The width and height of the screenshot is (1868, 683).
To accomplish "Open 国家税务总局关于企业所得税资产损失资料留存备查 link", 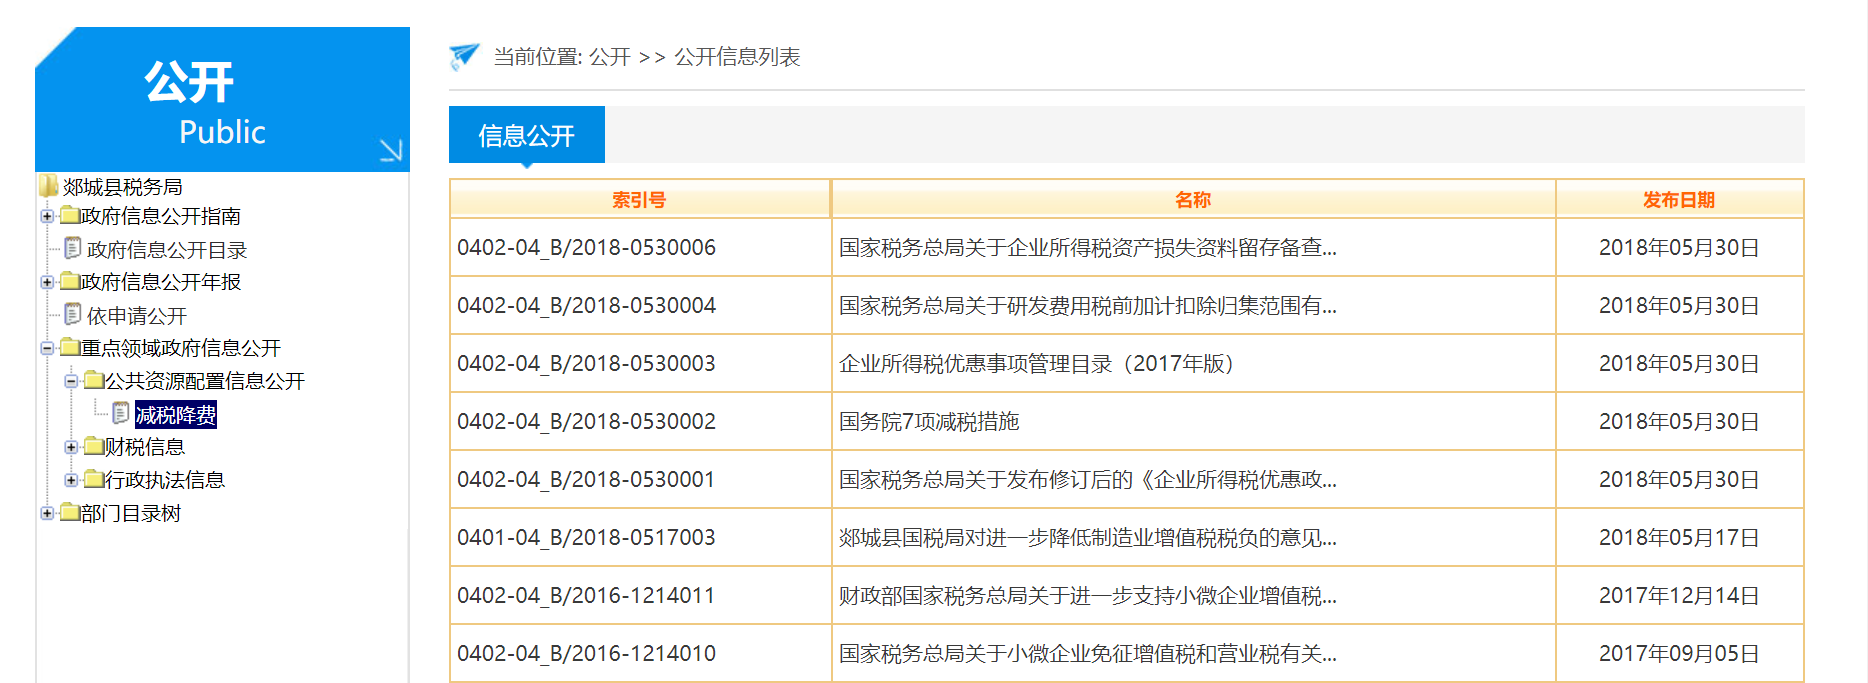I will pos(1088,247).
